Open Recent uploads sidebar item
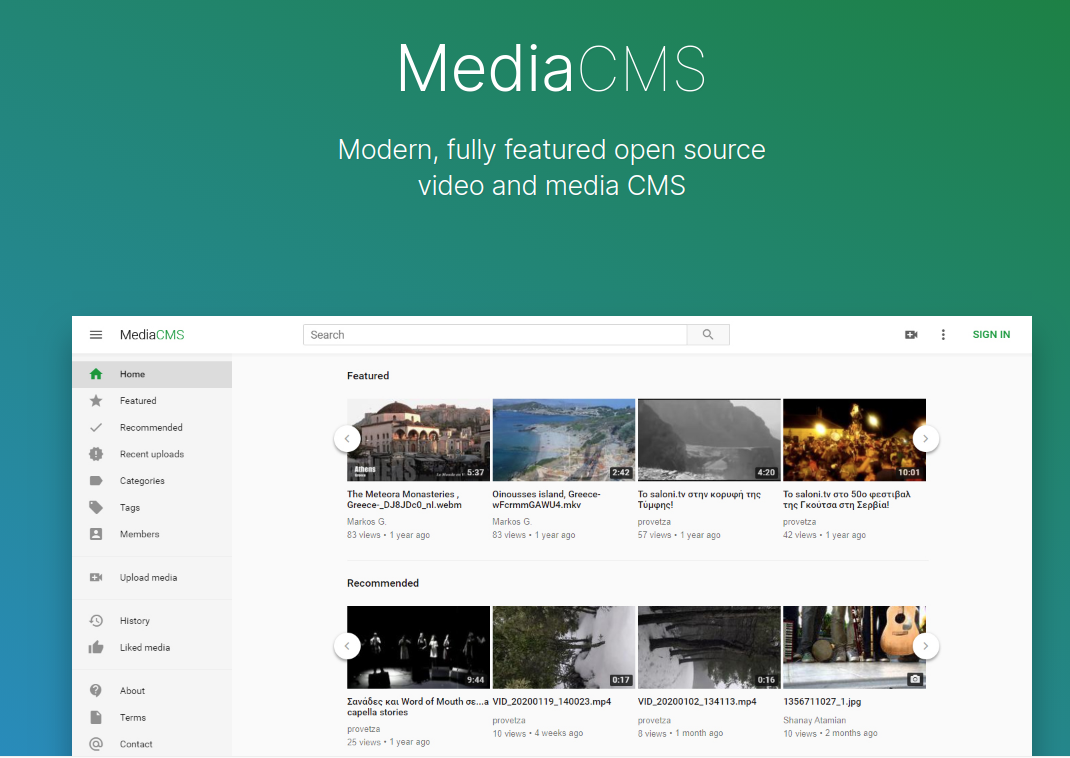Image resolution: width=1070 pixels, height=758 pixels. click(152, 454)
